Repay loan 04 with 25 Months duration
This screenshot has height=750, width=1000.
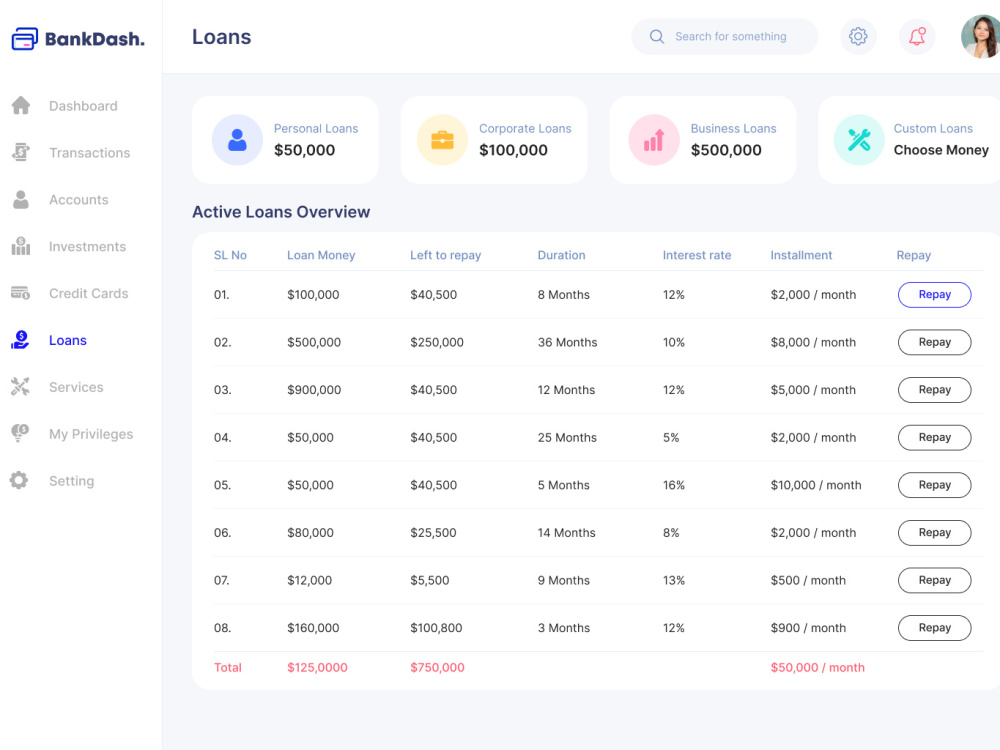pyautogui.click(x=934, y=438)
